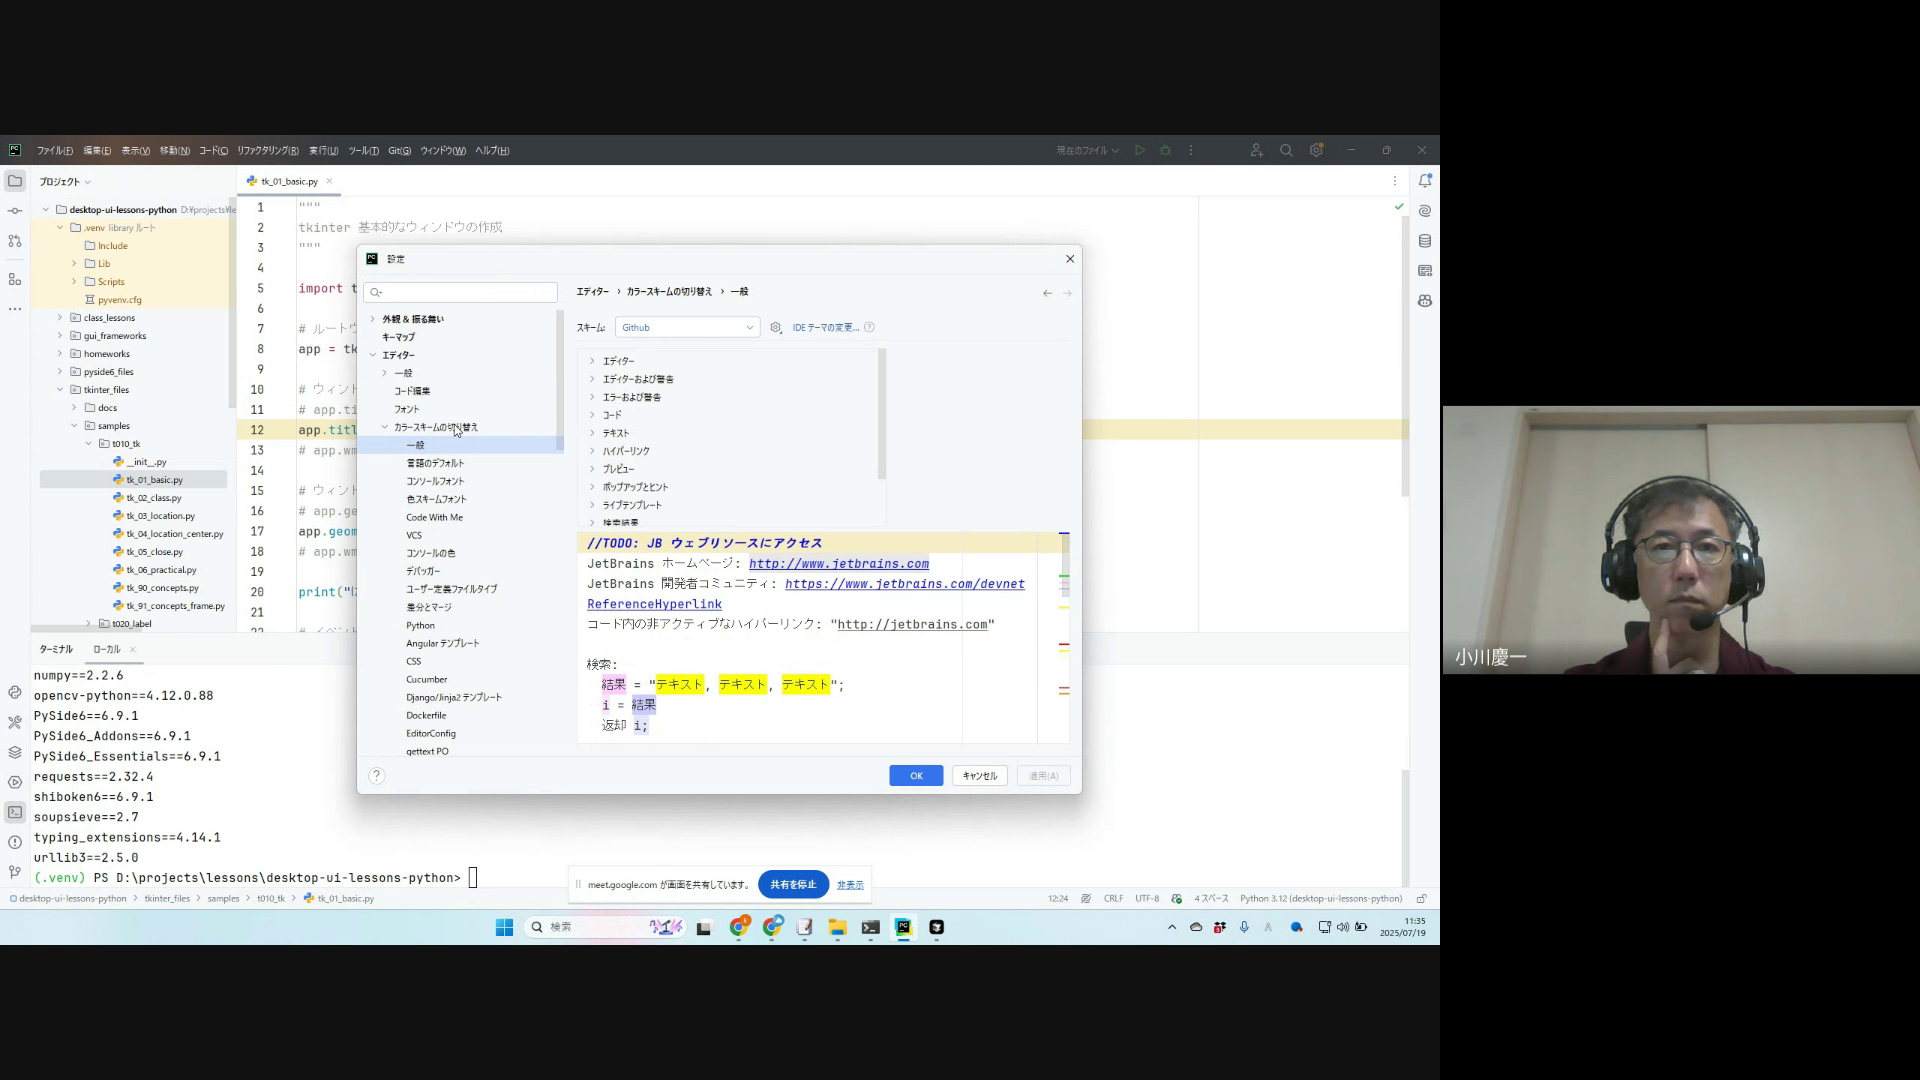Switch to the ローカル terminal tab
1920x1080 pixels.
106,649
